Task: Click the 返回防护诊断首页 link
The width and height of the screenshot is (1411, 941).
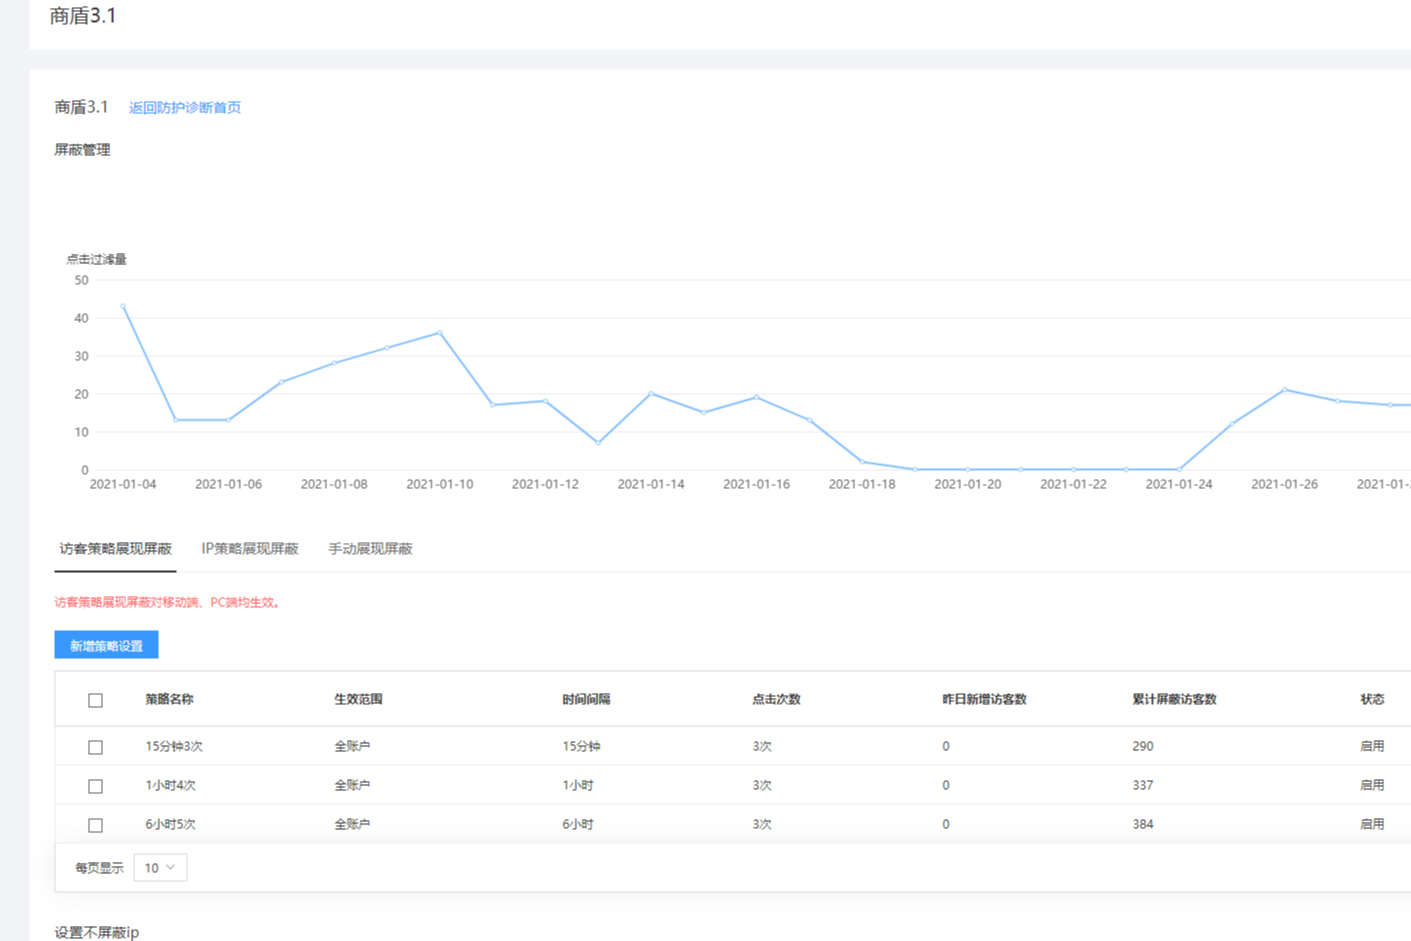Action: tap(185, 108)
